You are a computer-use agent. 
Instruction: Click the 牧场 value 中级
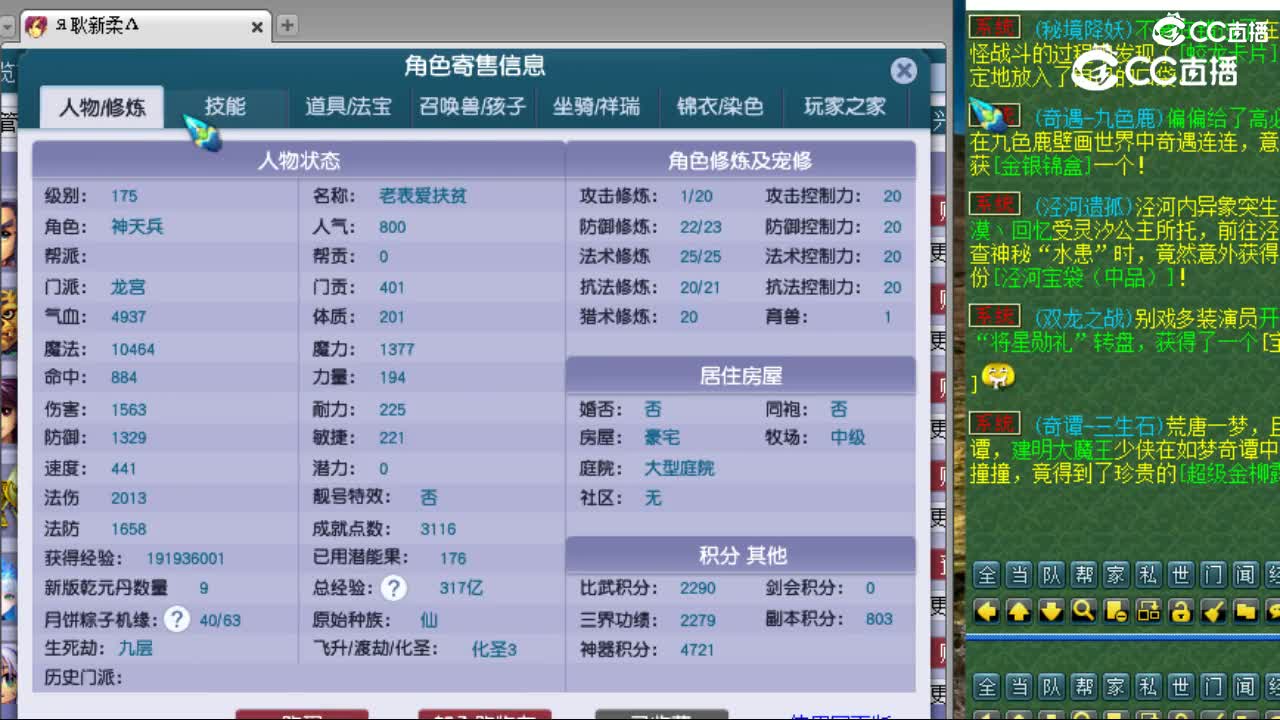click(x=848, y=437)
